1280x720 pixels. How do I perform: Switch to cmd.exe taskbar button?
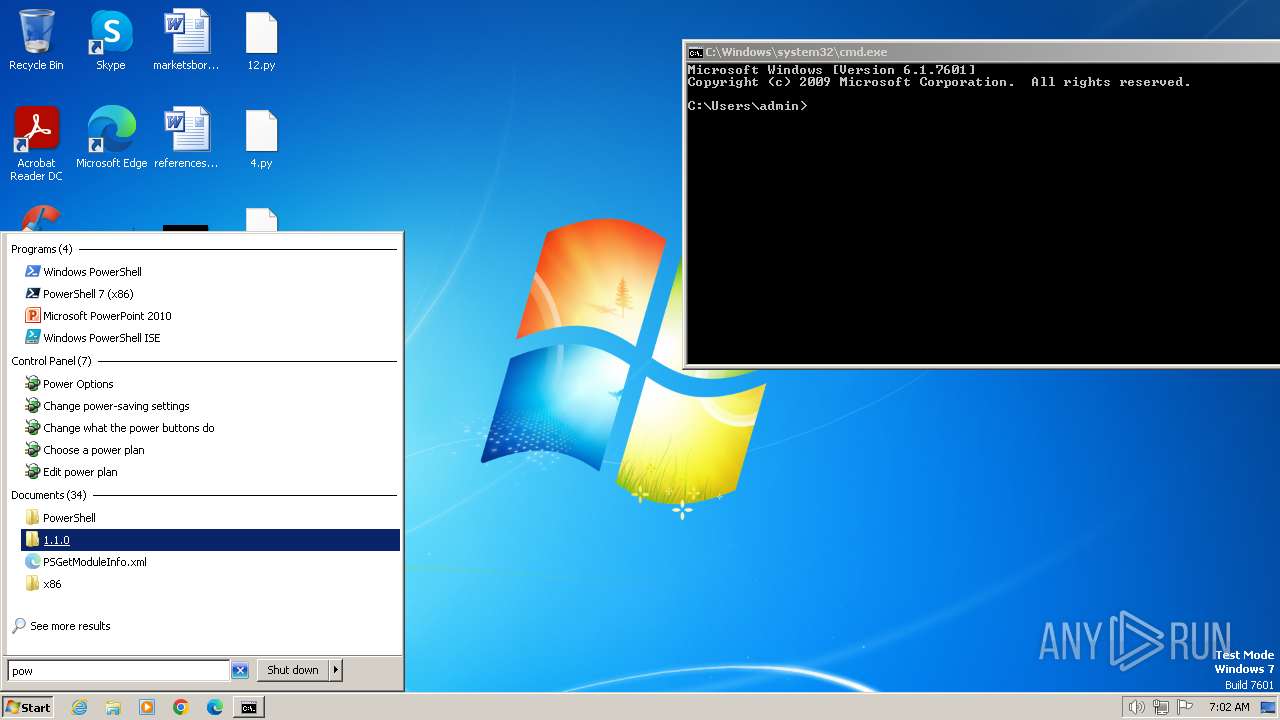[249, 707]
